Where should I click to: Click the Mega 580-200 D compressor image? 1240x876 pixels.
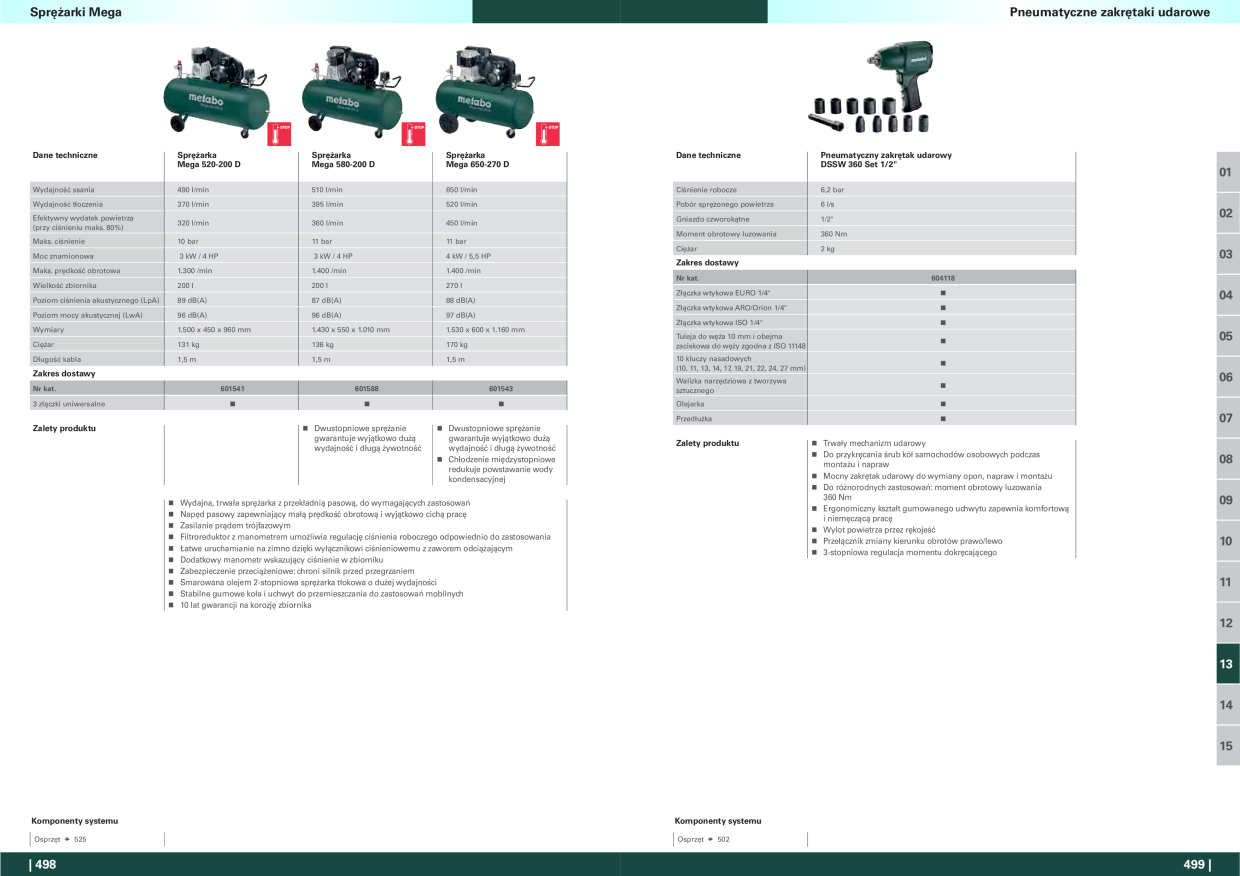351,91
